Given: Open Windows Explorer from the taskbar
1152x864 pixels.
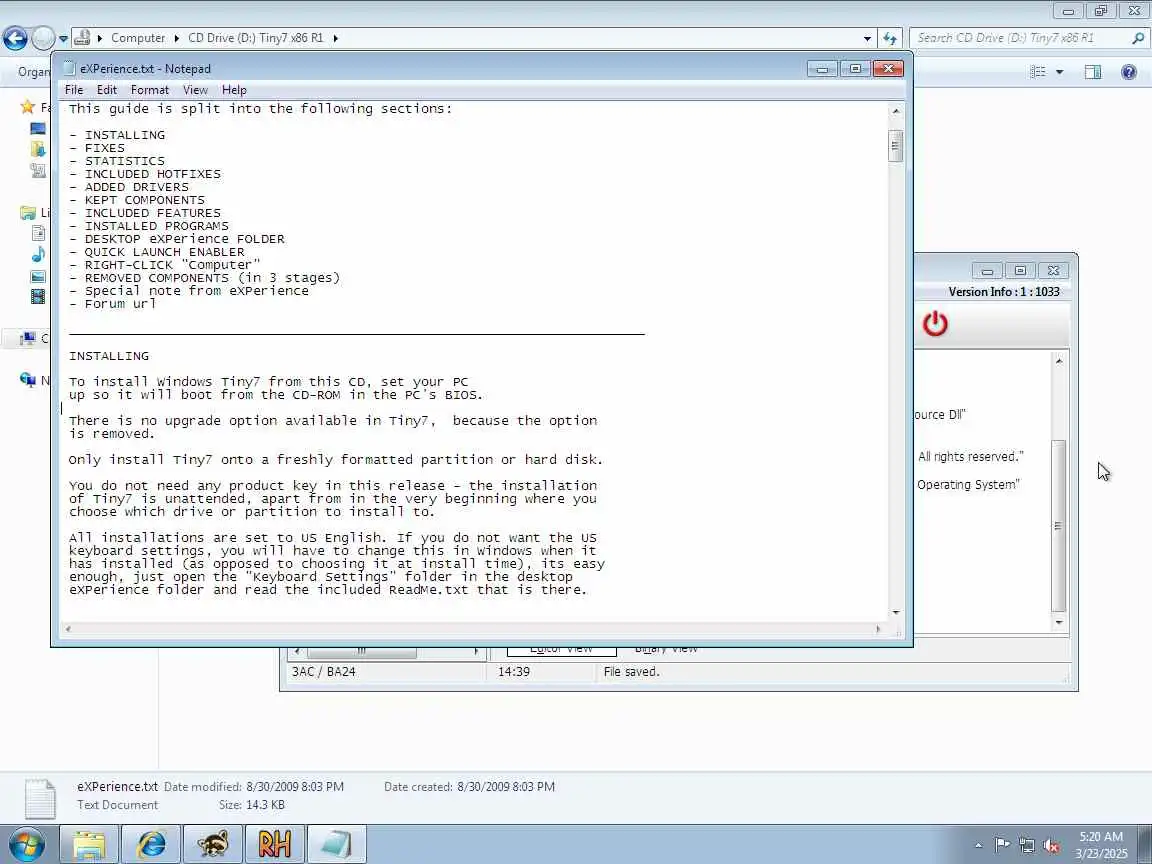Looking at the screenshot, I should [89, 844].
